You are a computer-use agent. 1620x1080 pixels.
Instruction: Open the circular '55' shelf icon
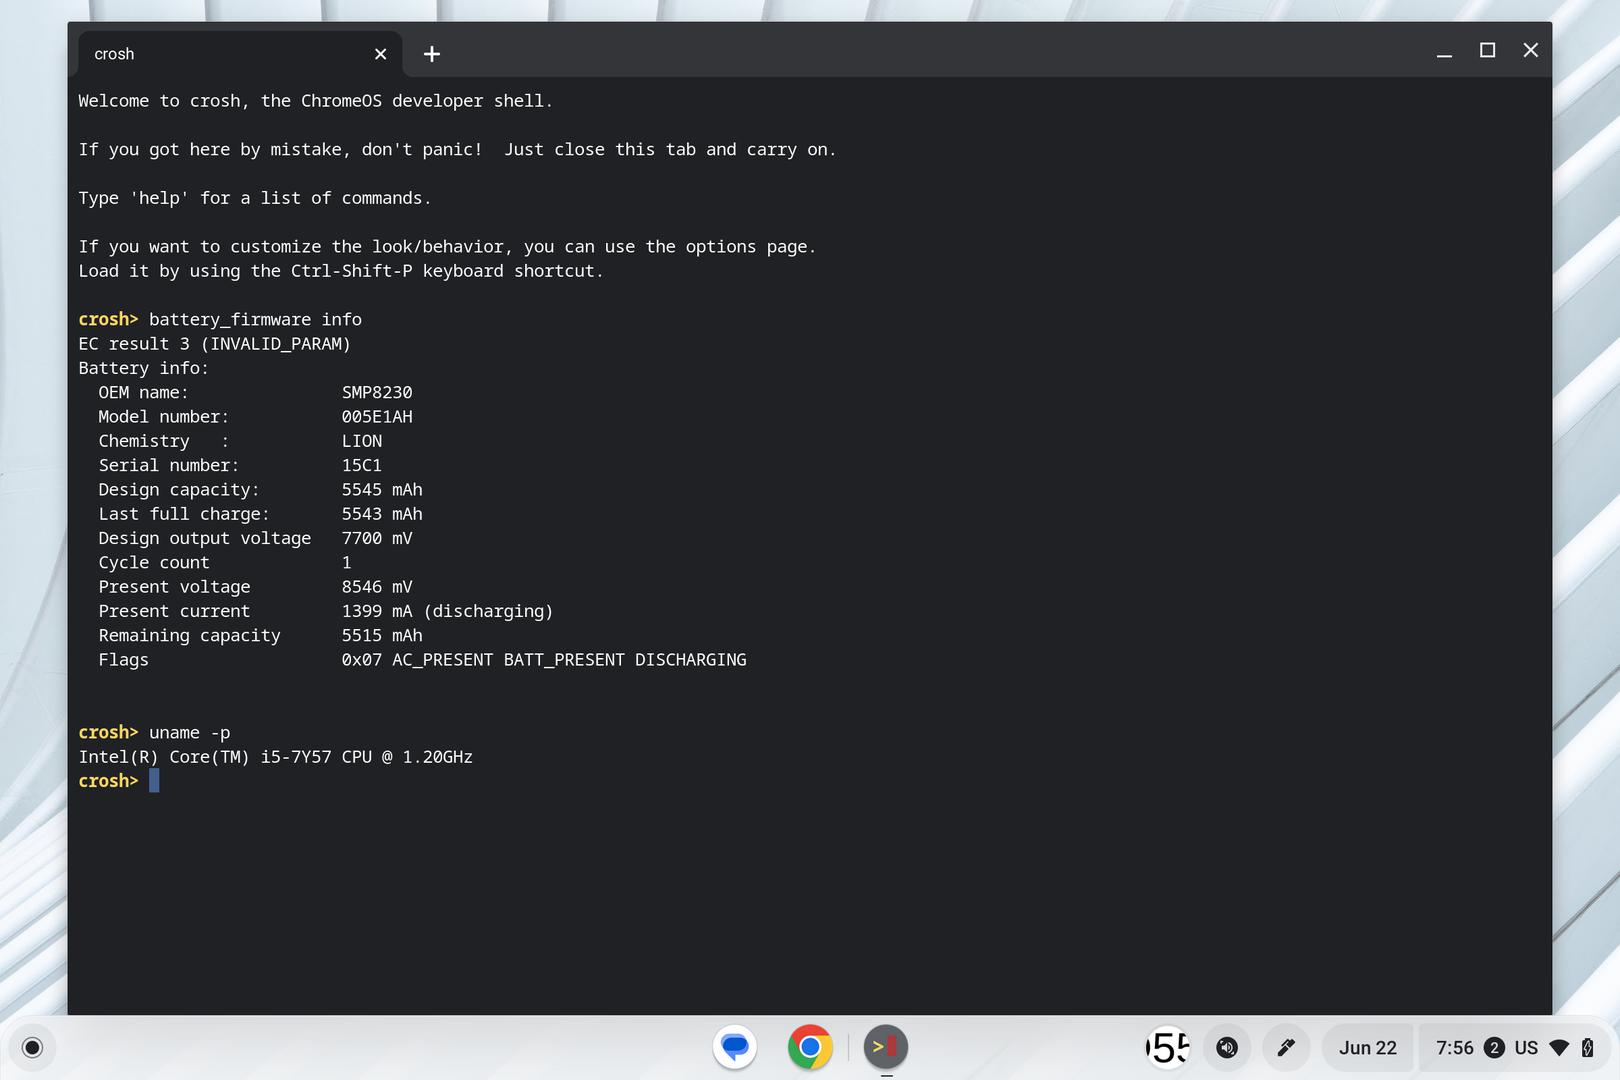pos(1168,1047)
